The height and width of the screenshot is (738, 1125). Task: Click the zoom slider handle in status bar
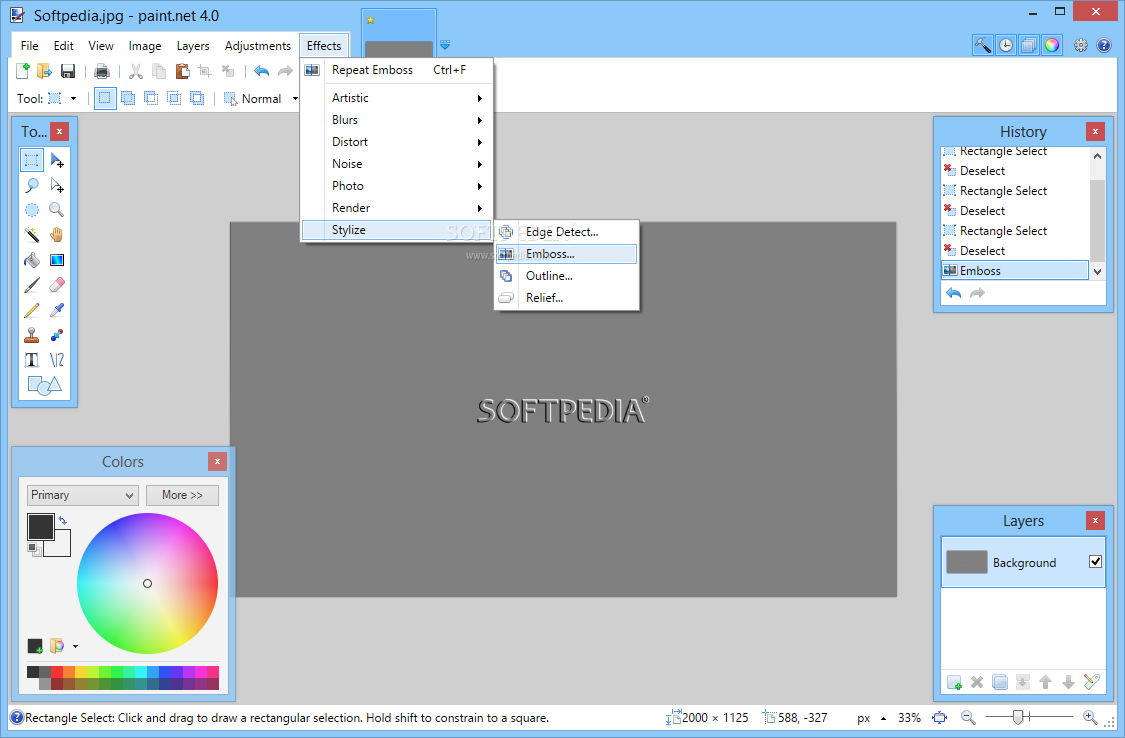[1017, 717]
